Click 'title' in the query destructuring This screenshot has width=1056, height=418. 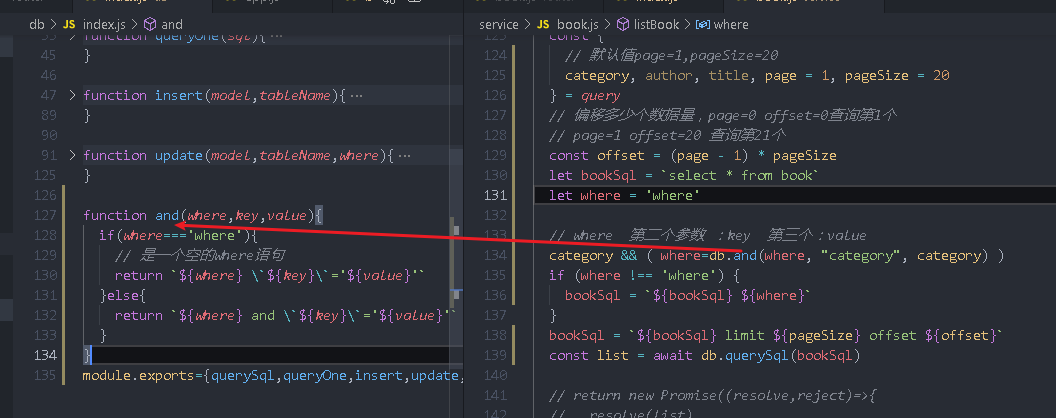728,75
